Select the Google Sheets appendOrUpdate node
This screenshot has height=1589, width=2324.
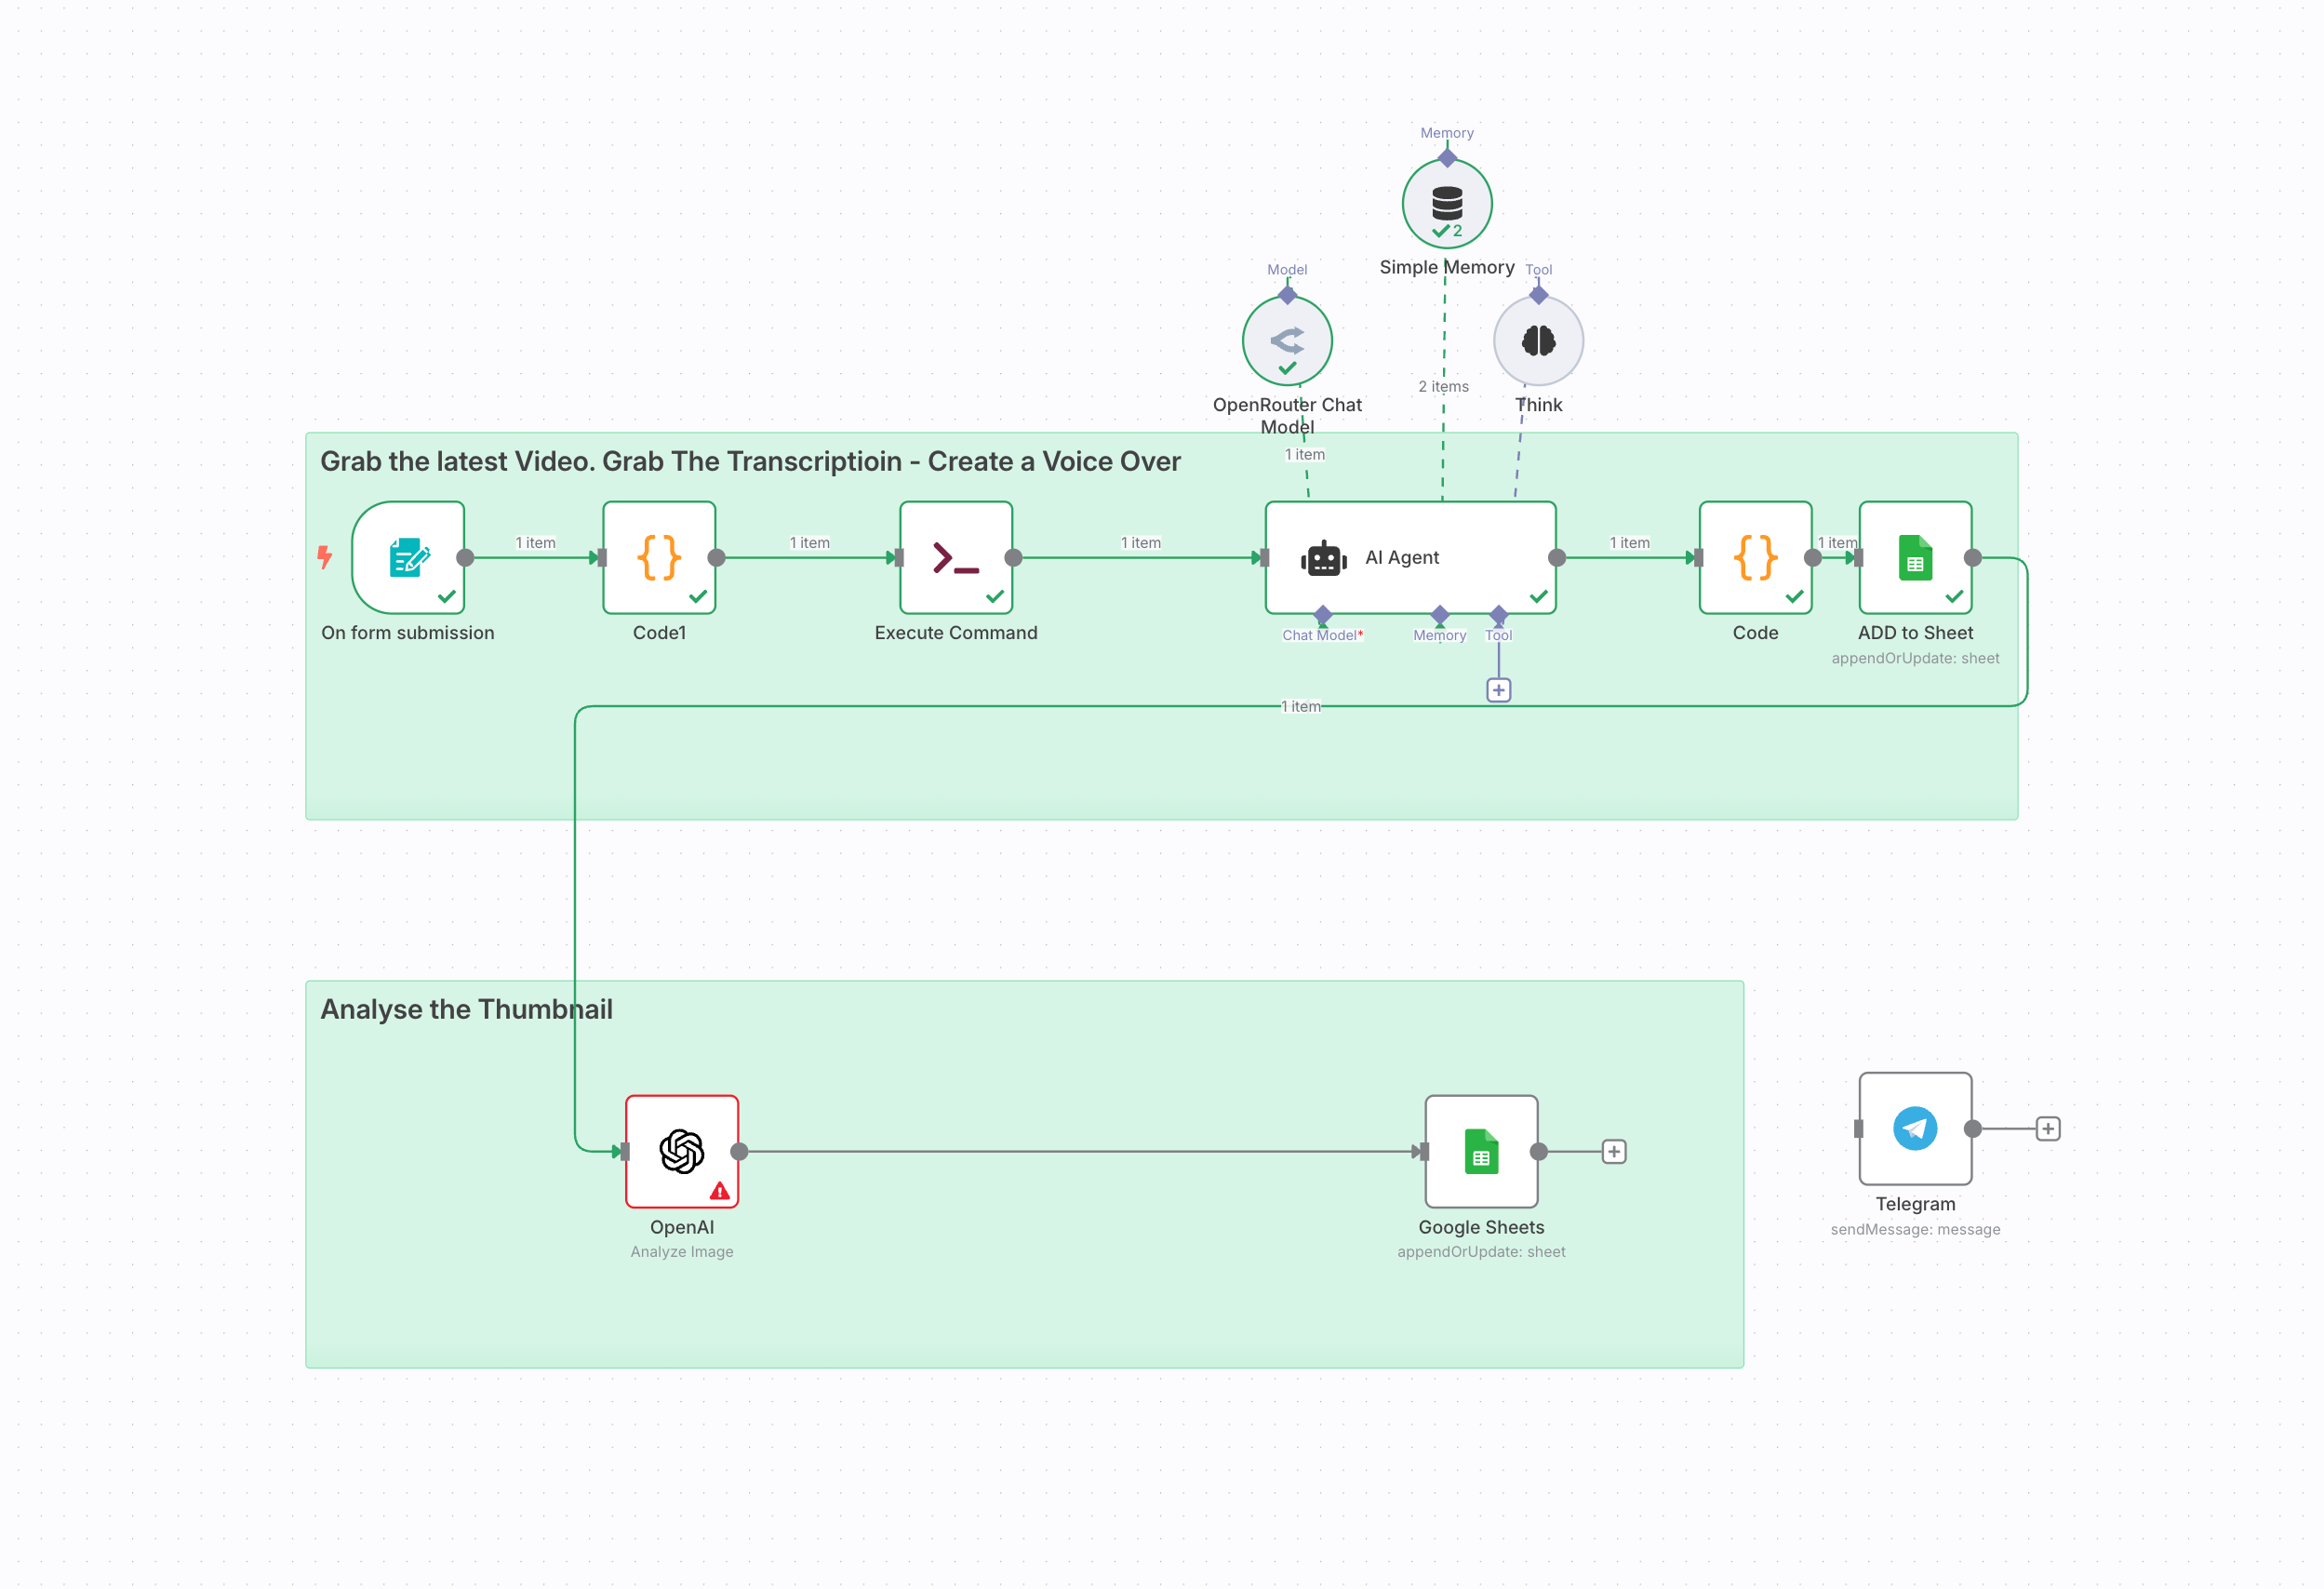click(1481, 1151)
